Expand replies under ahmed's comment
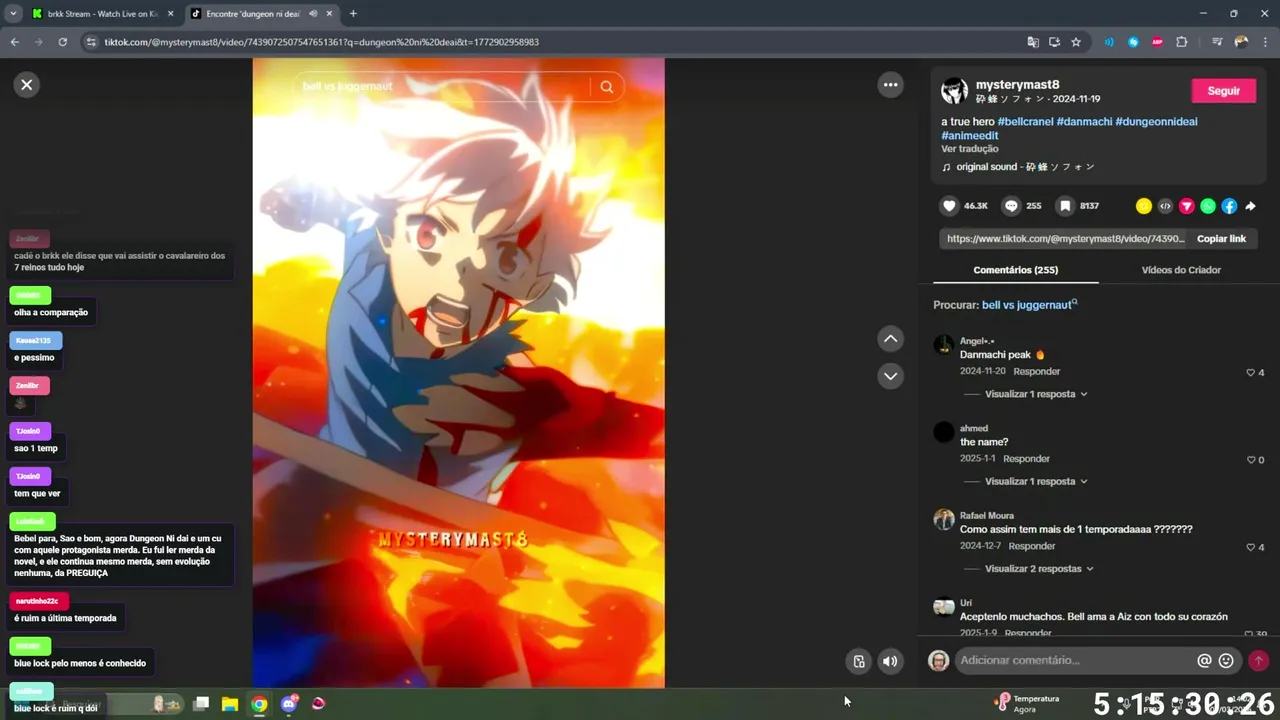This screenshot has height=720, width=1280. [x=1035, y=481]
